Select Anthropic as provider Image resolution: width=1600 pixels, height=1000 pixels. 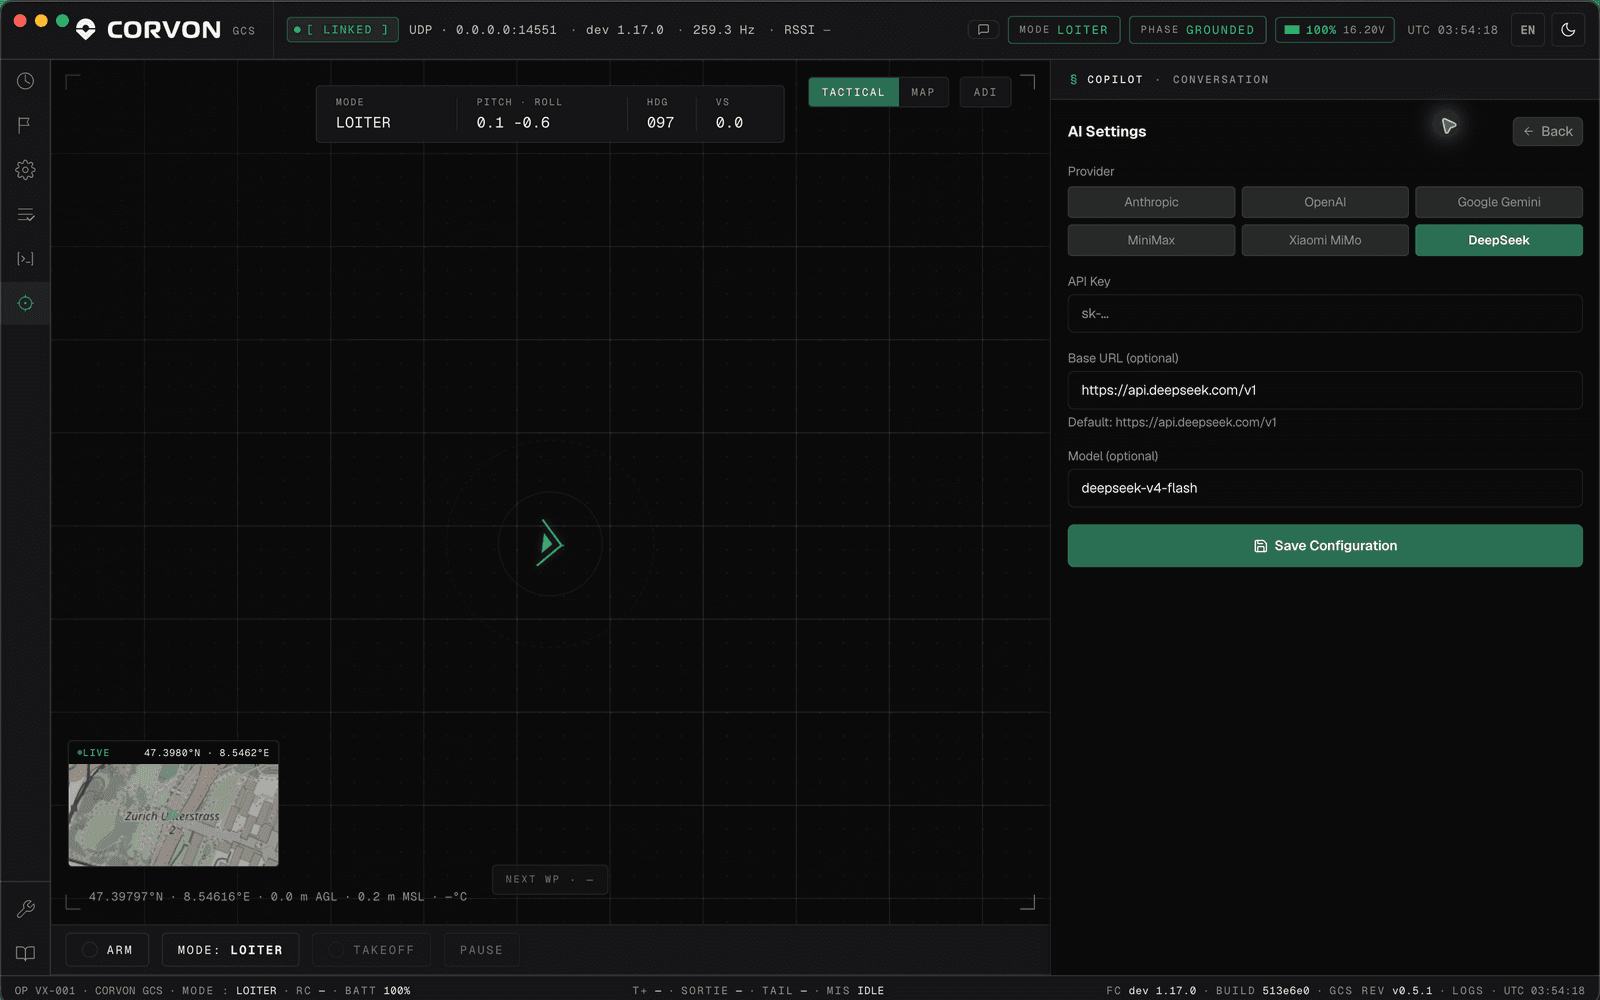pos(1151,202)
